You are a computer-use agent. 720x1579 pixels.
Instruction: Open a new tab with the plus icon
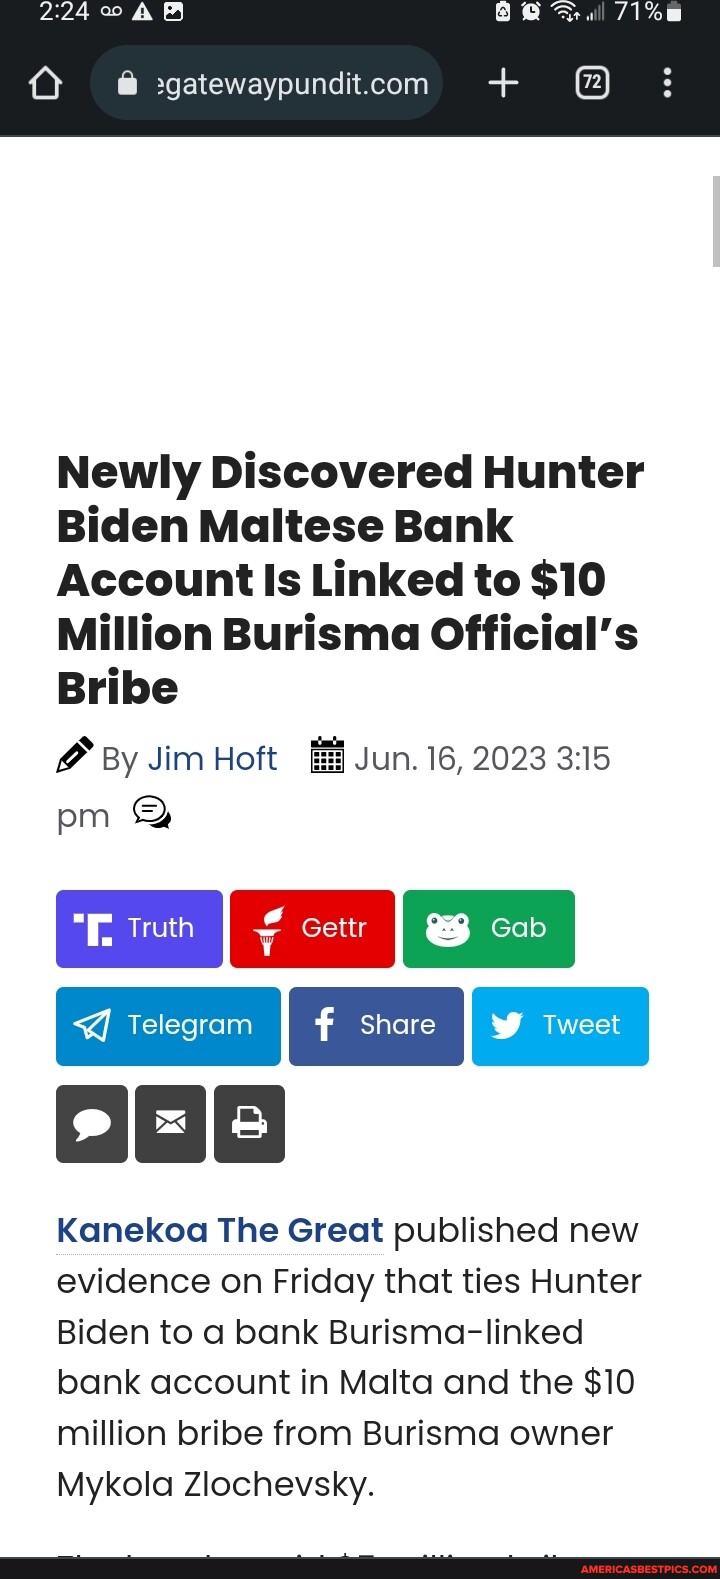503,83
